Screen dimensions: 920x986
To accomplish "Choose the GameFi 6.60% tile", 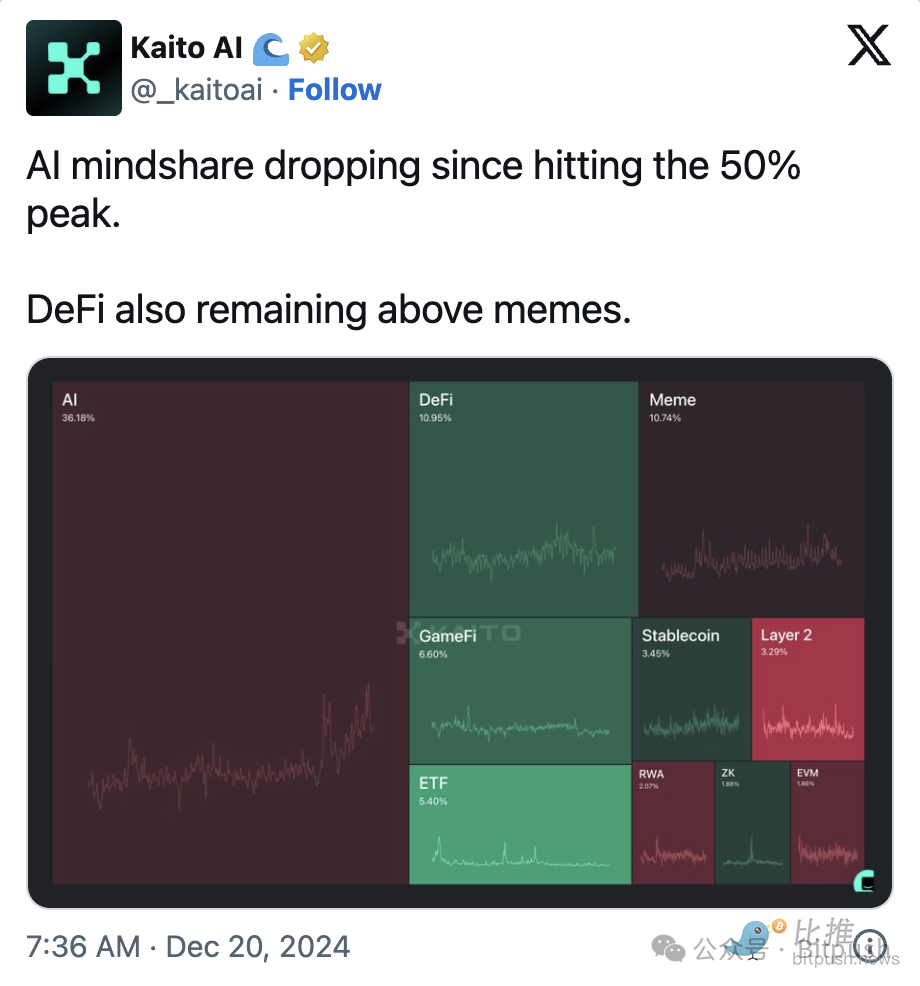I will [x=519, y=690].
